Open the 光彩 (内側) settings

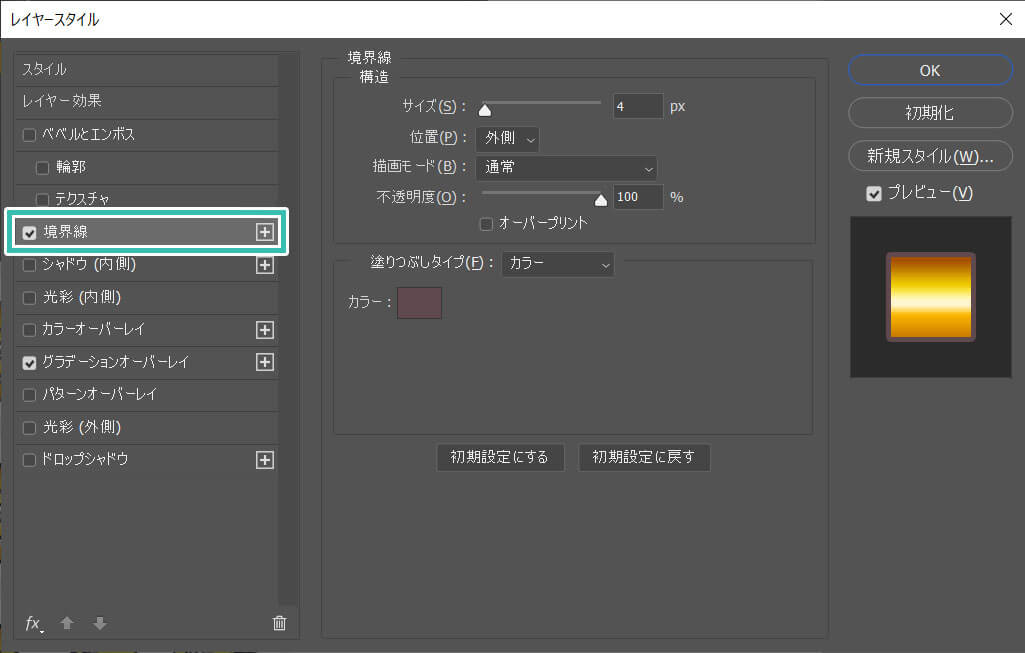coord(82,297)
